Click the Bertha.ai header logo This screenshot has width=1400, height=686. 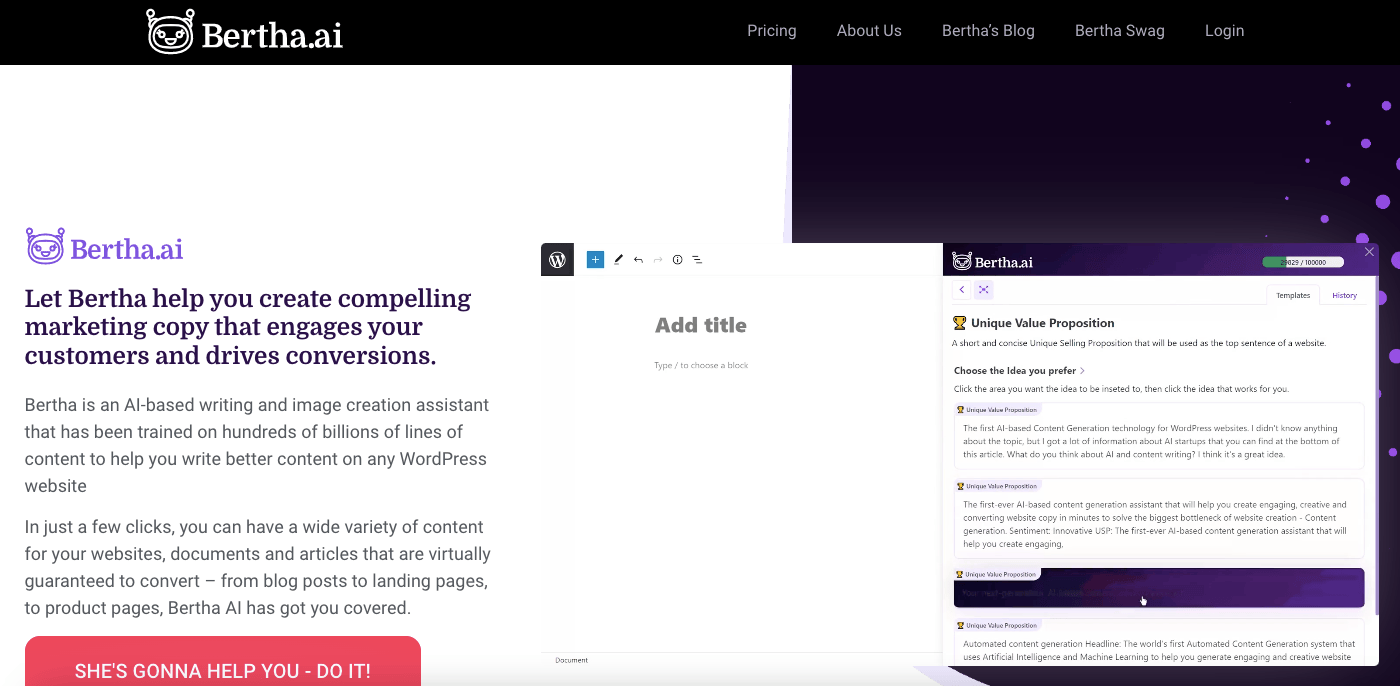point(245,32)
